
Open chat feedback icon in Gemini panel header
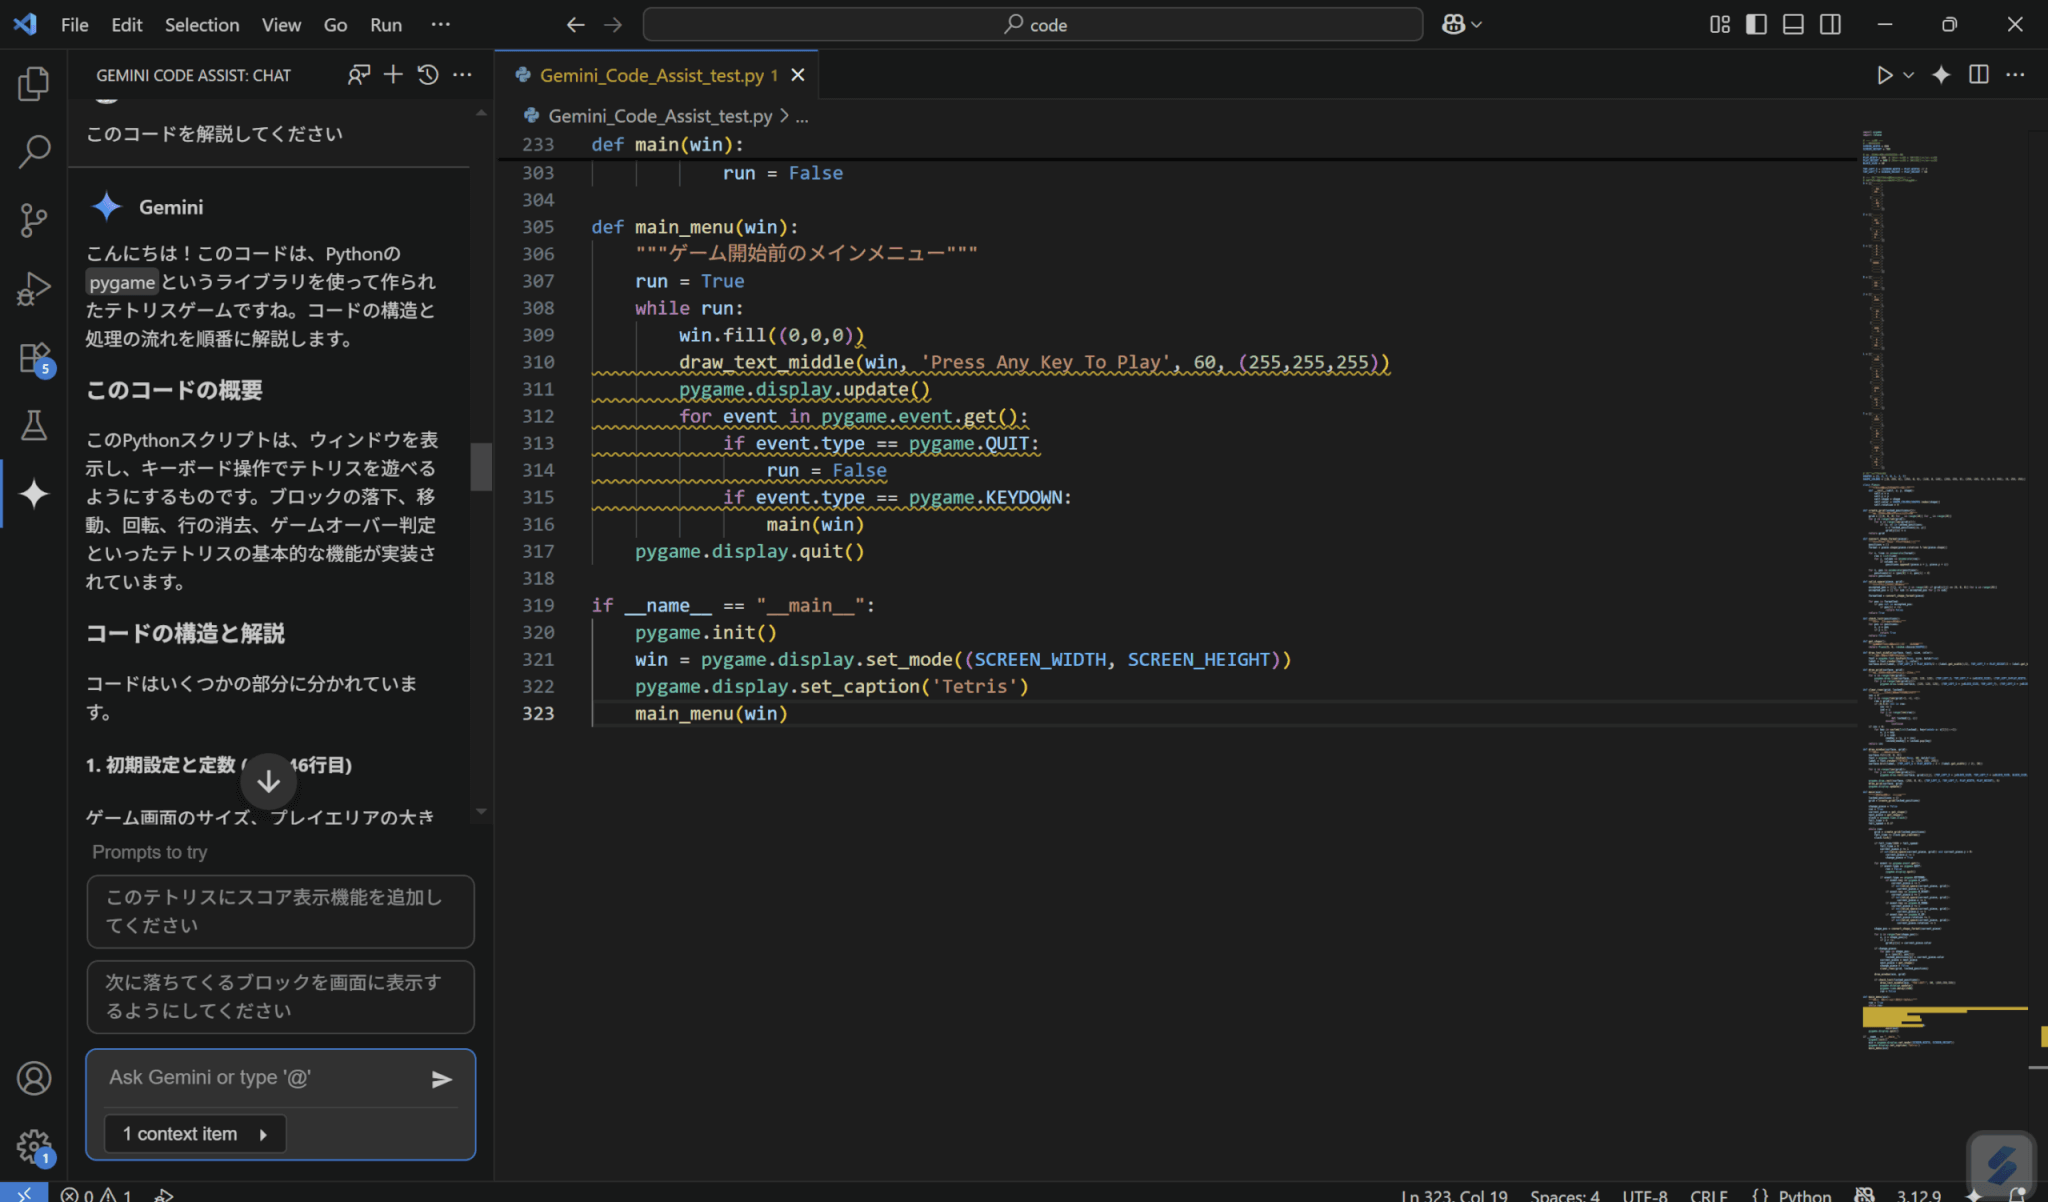click(x=358, y=74)
